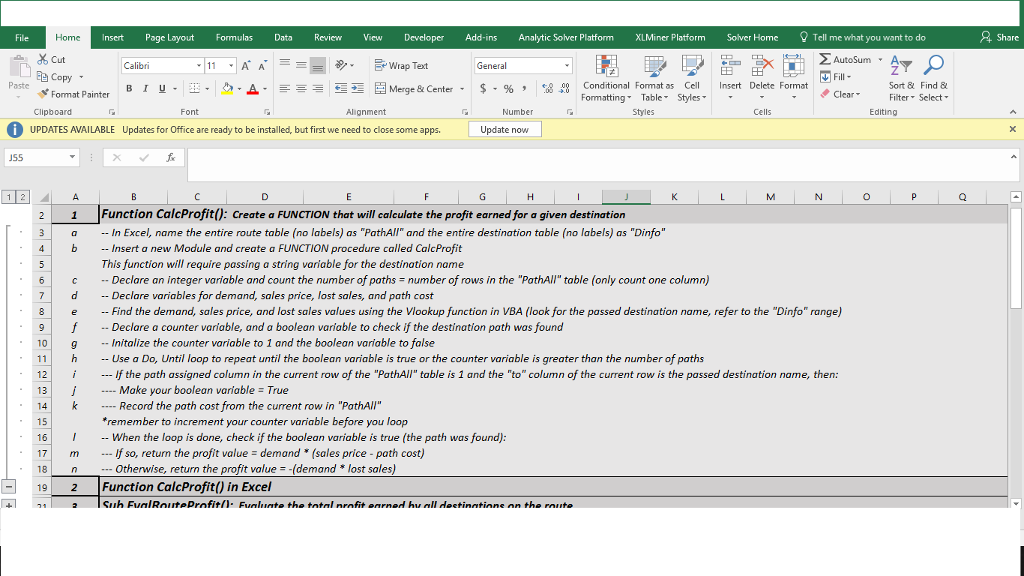Click the Share button
Image resolution: width=1024 pixels, height=576 pixels.
[x=998, y=37]
